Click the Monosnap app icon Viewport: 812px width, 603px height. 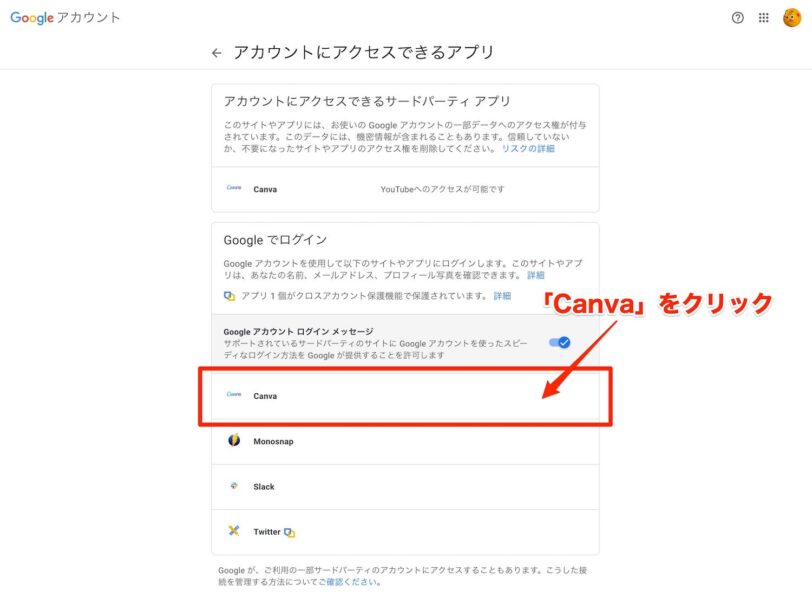pos(234,440)
